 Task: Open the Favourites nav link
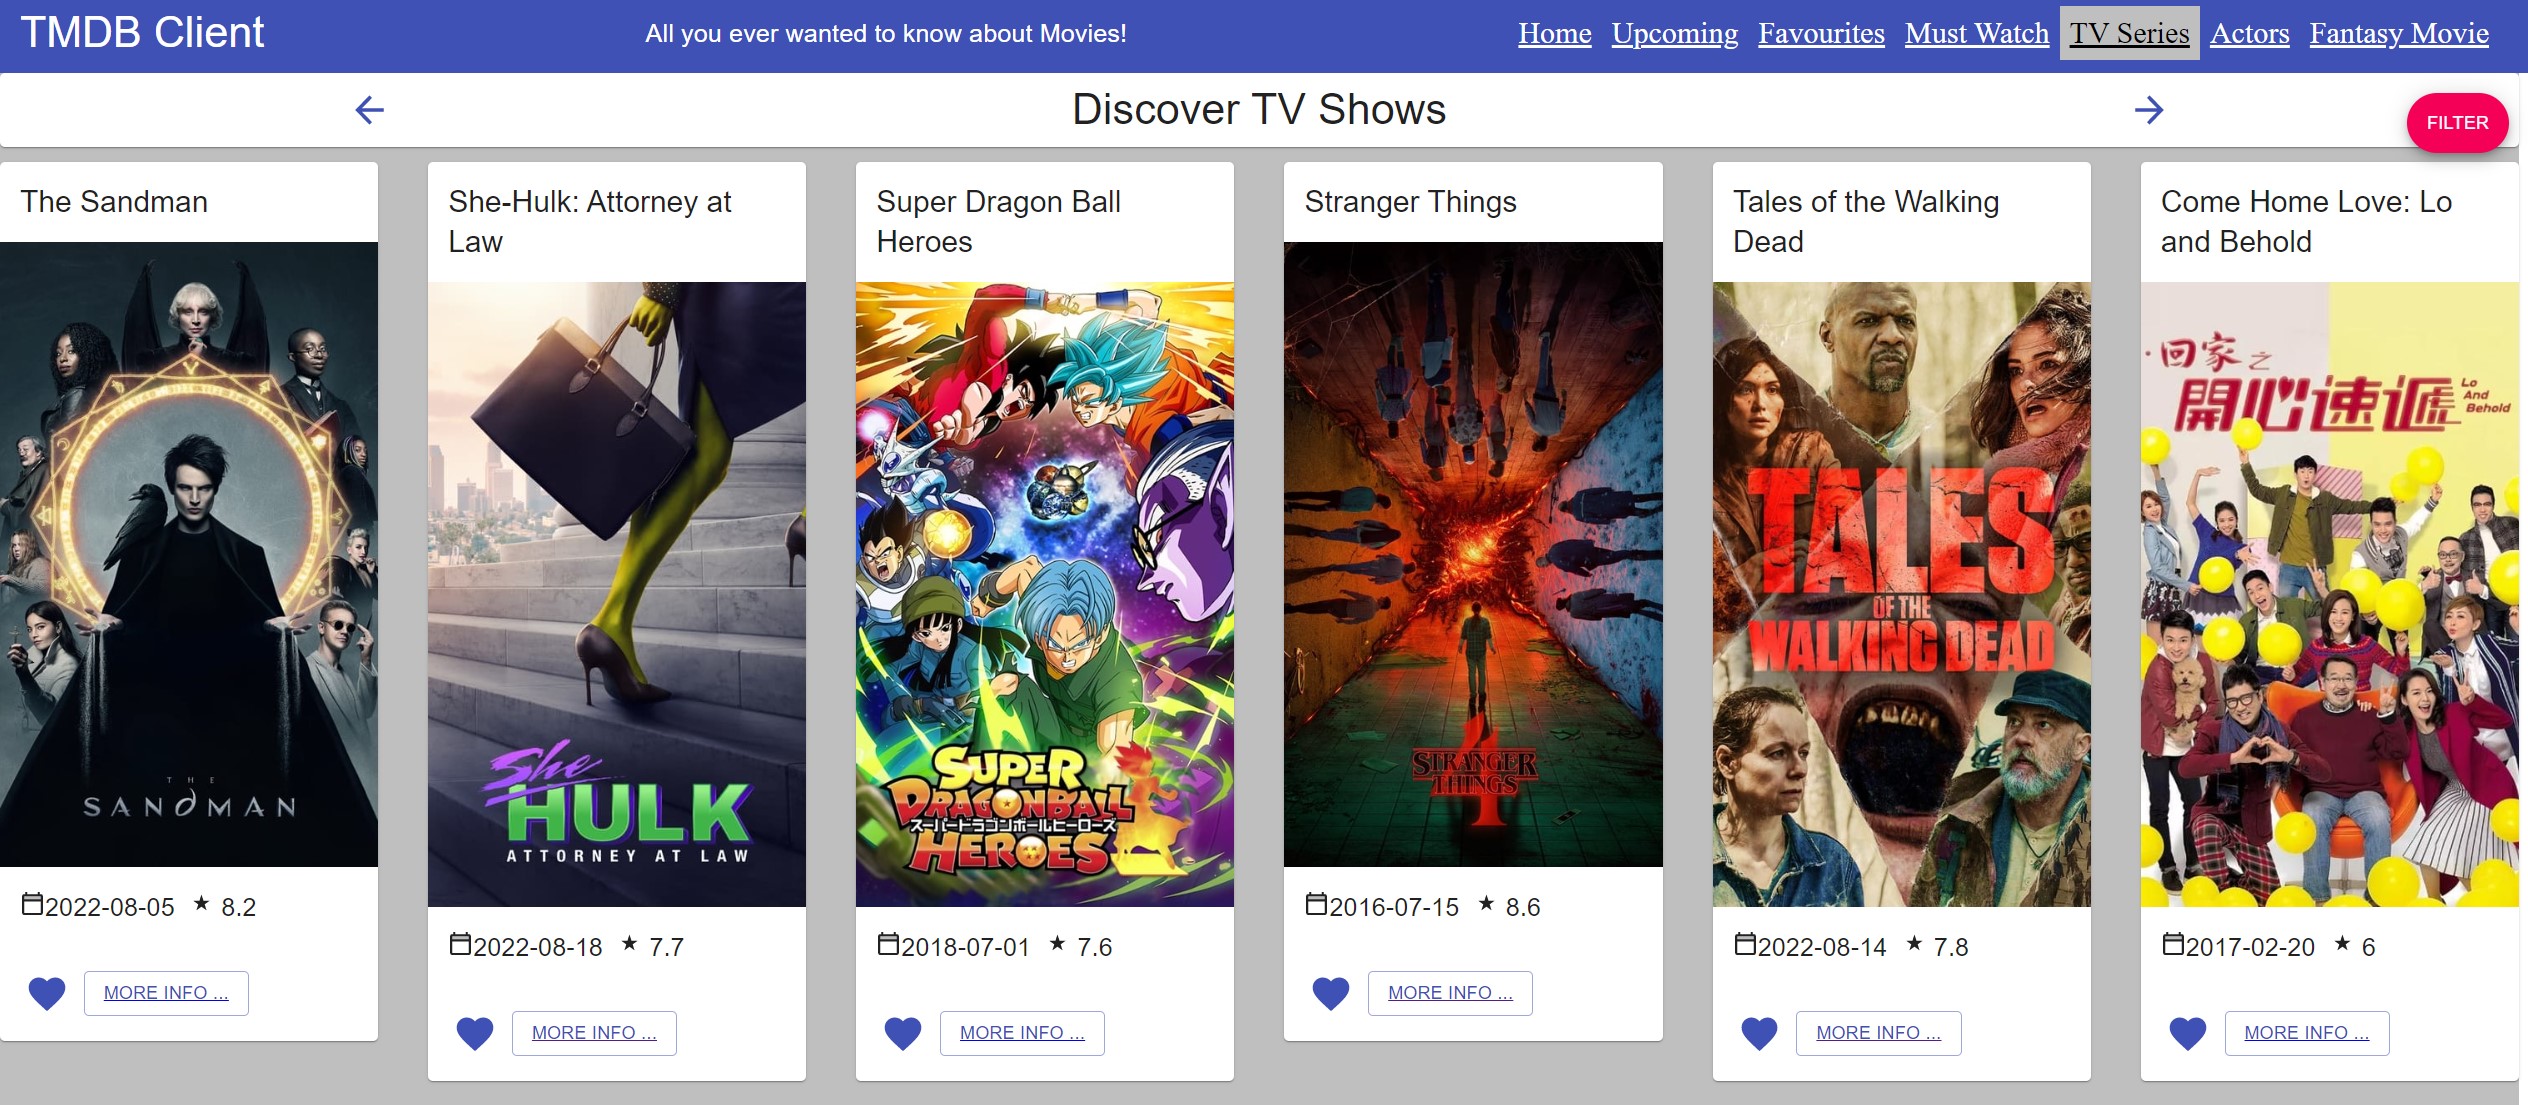point(1821,33)
